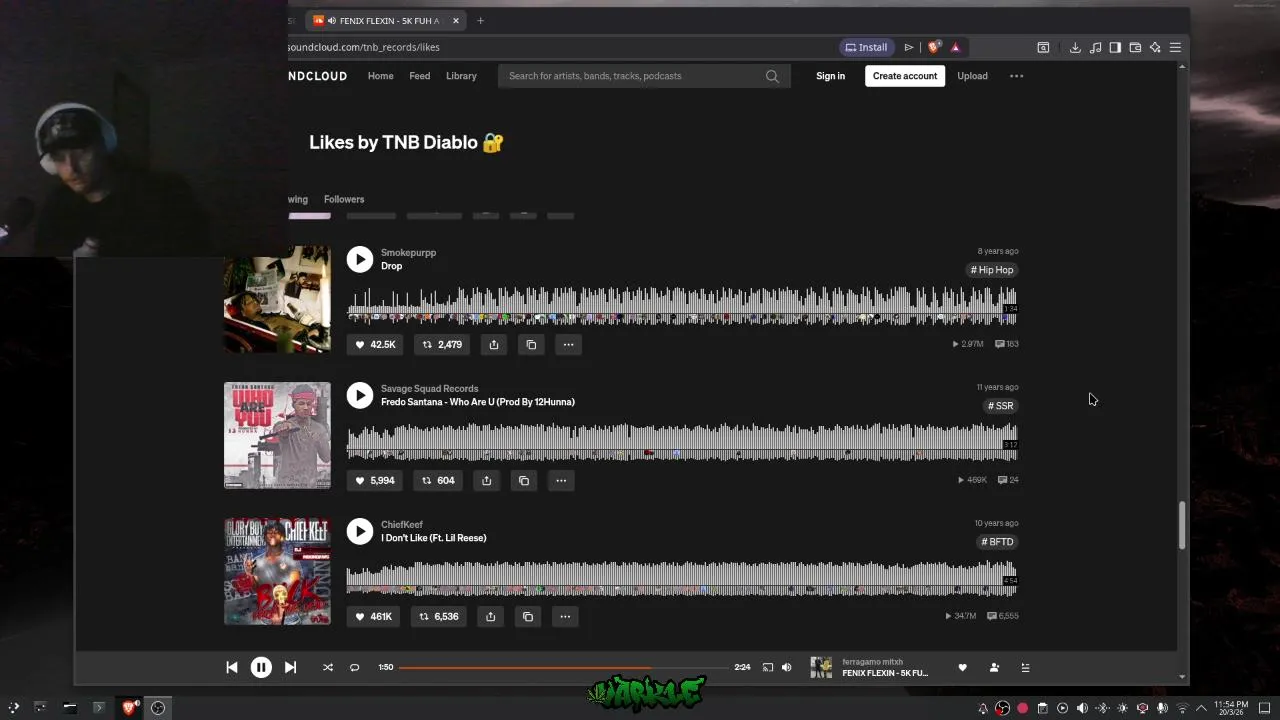This screenshot has height=720, width=1280.
Task: Play the Smokepurpp Drop track
Action: (360, 259)
